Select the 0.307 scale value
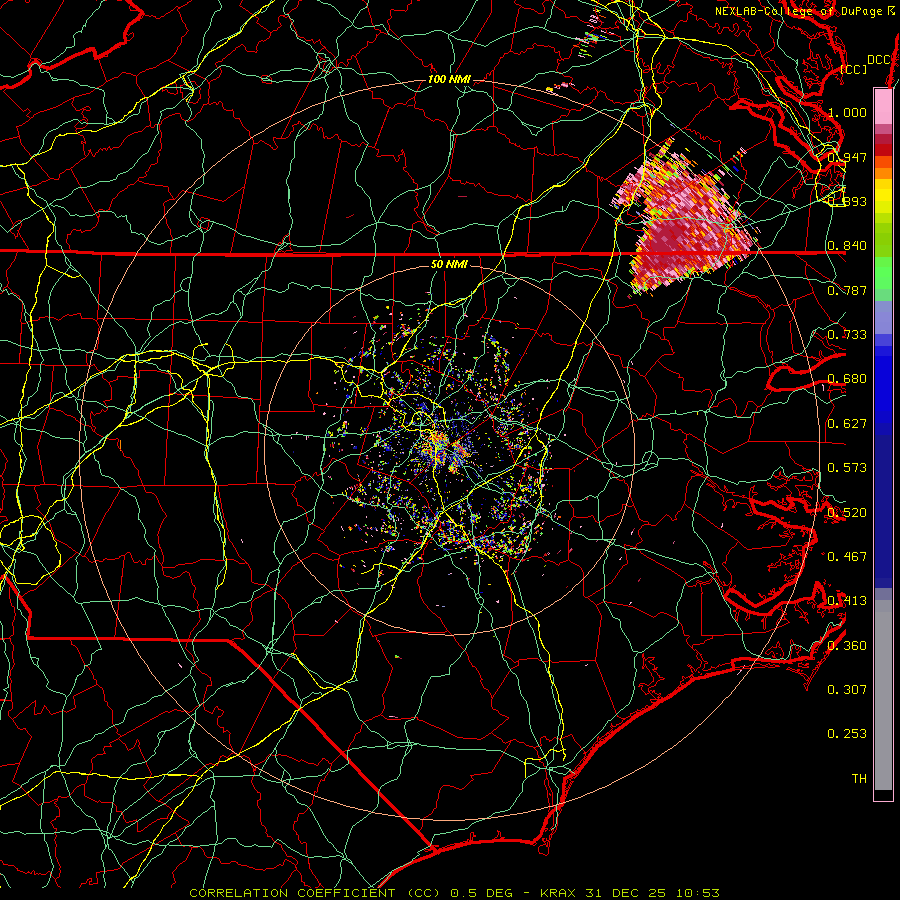Image resolution: width=900 pixels, height=900 pixels. point(847,690)
